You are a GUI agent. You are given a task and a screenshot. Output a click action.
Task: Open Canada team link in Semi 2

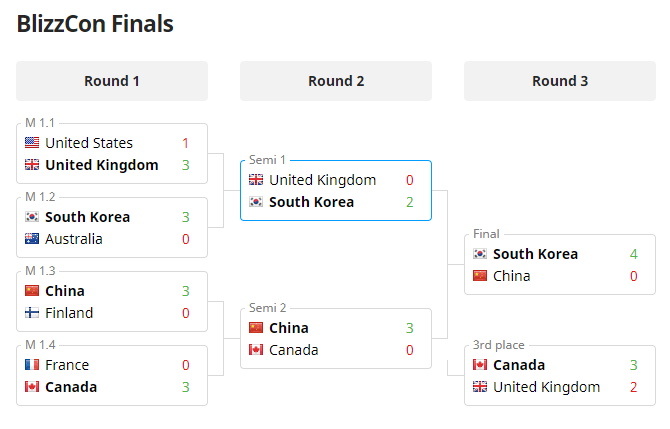pyautogui.click(x=293, y=350)
